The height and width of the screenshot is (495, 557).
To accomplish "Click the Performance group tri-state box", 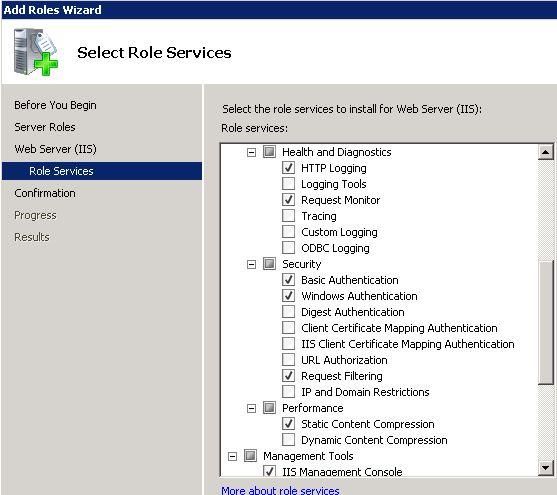I will coord(269,408).
